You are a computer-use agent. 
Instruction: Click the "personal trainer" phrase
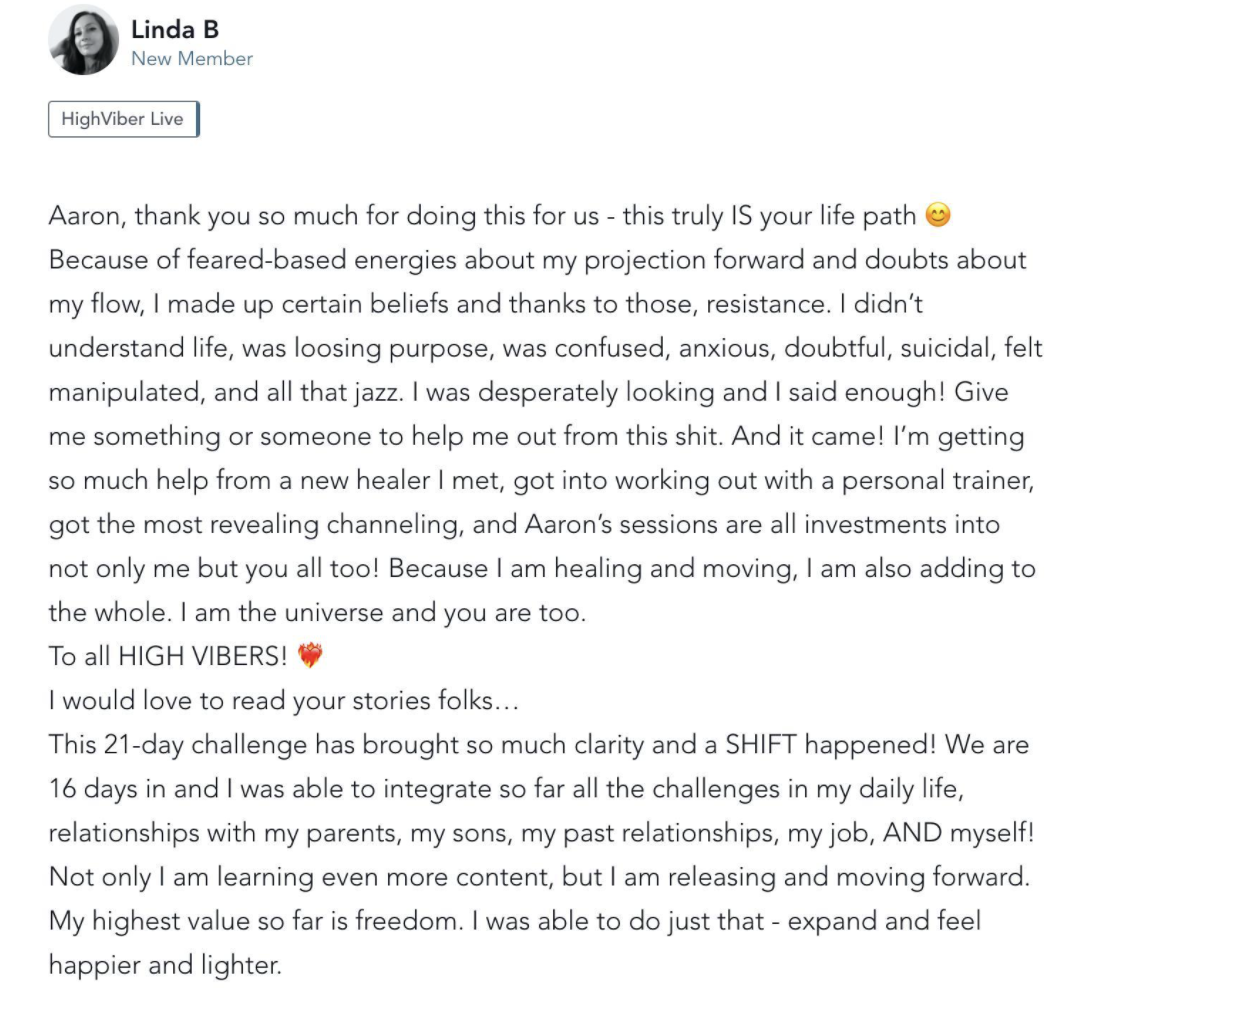click(x=936, y=481)
